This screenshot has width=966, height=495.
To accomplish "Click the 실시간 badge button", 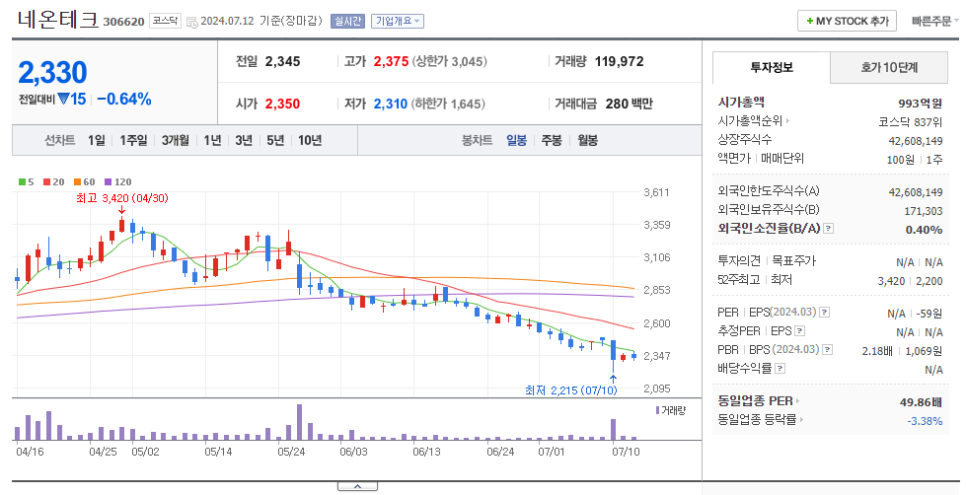I will pos(347,21).
